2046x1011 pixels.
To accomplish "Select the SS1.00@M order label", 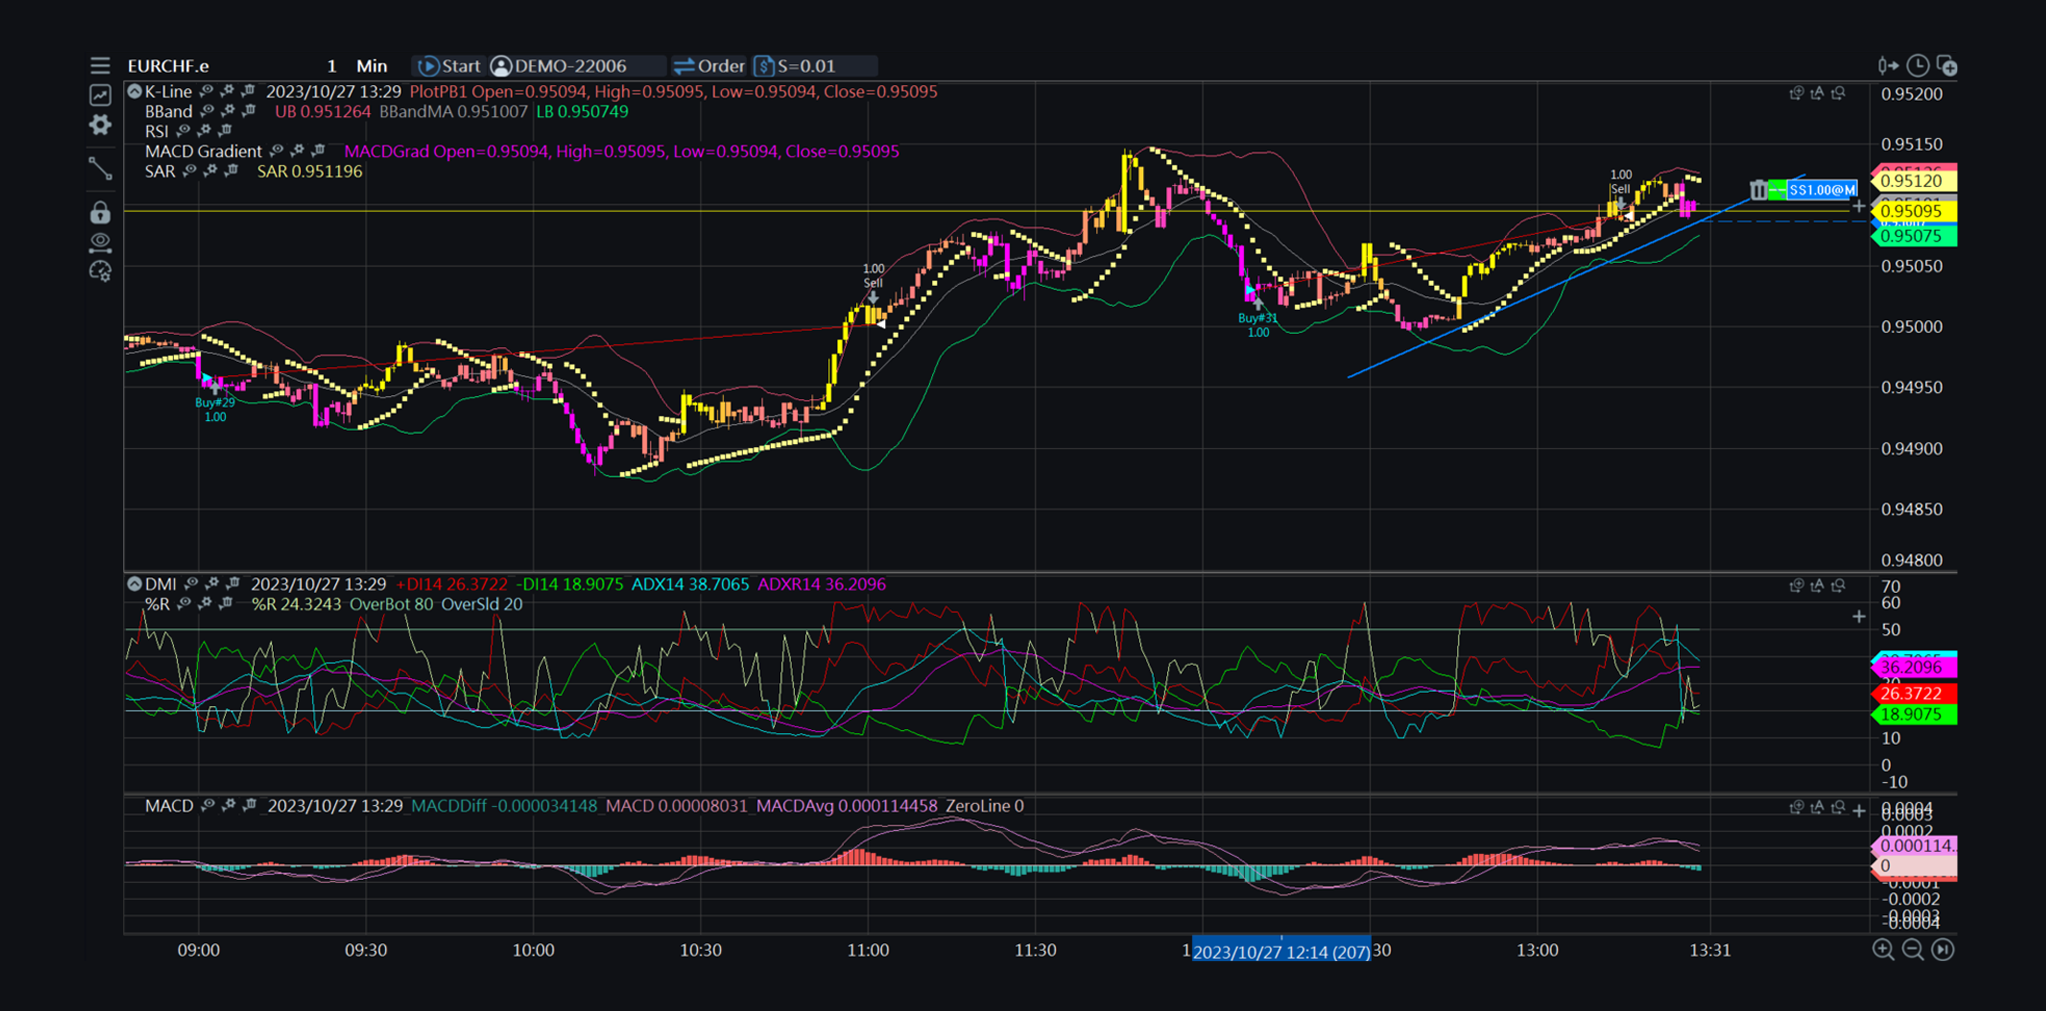I will tap(1821, 189).
